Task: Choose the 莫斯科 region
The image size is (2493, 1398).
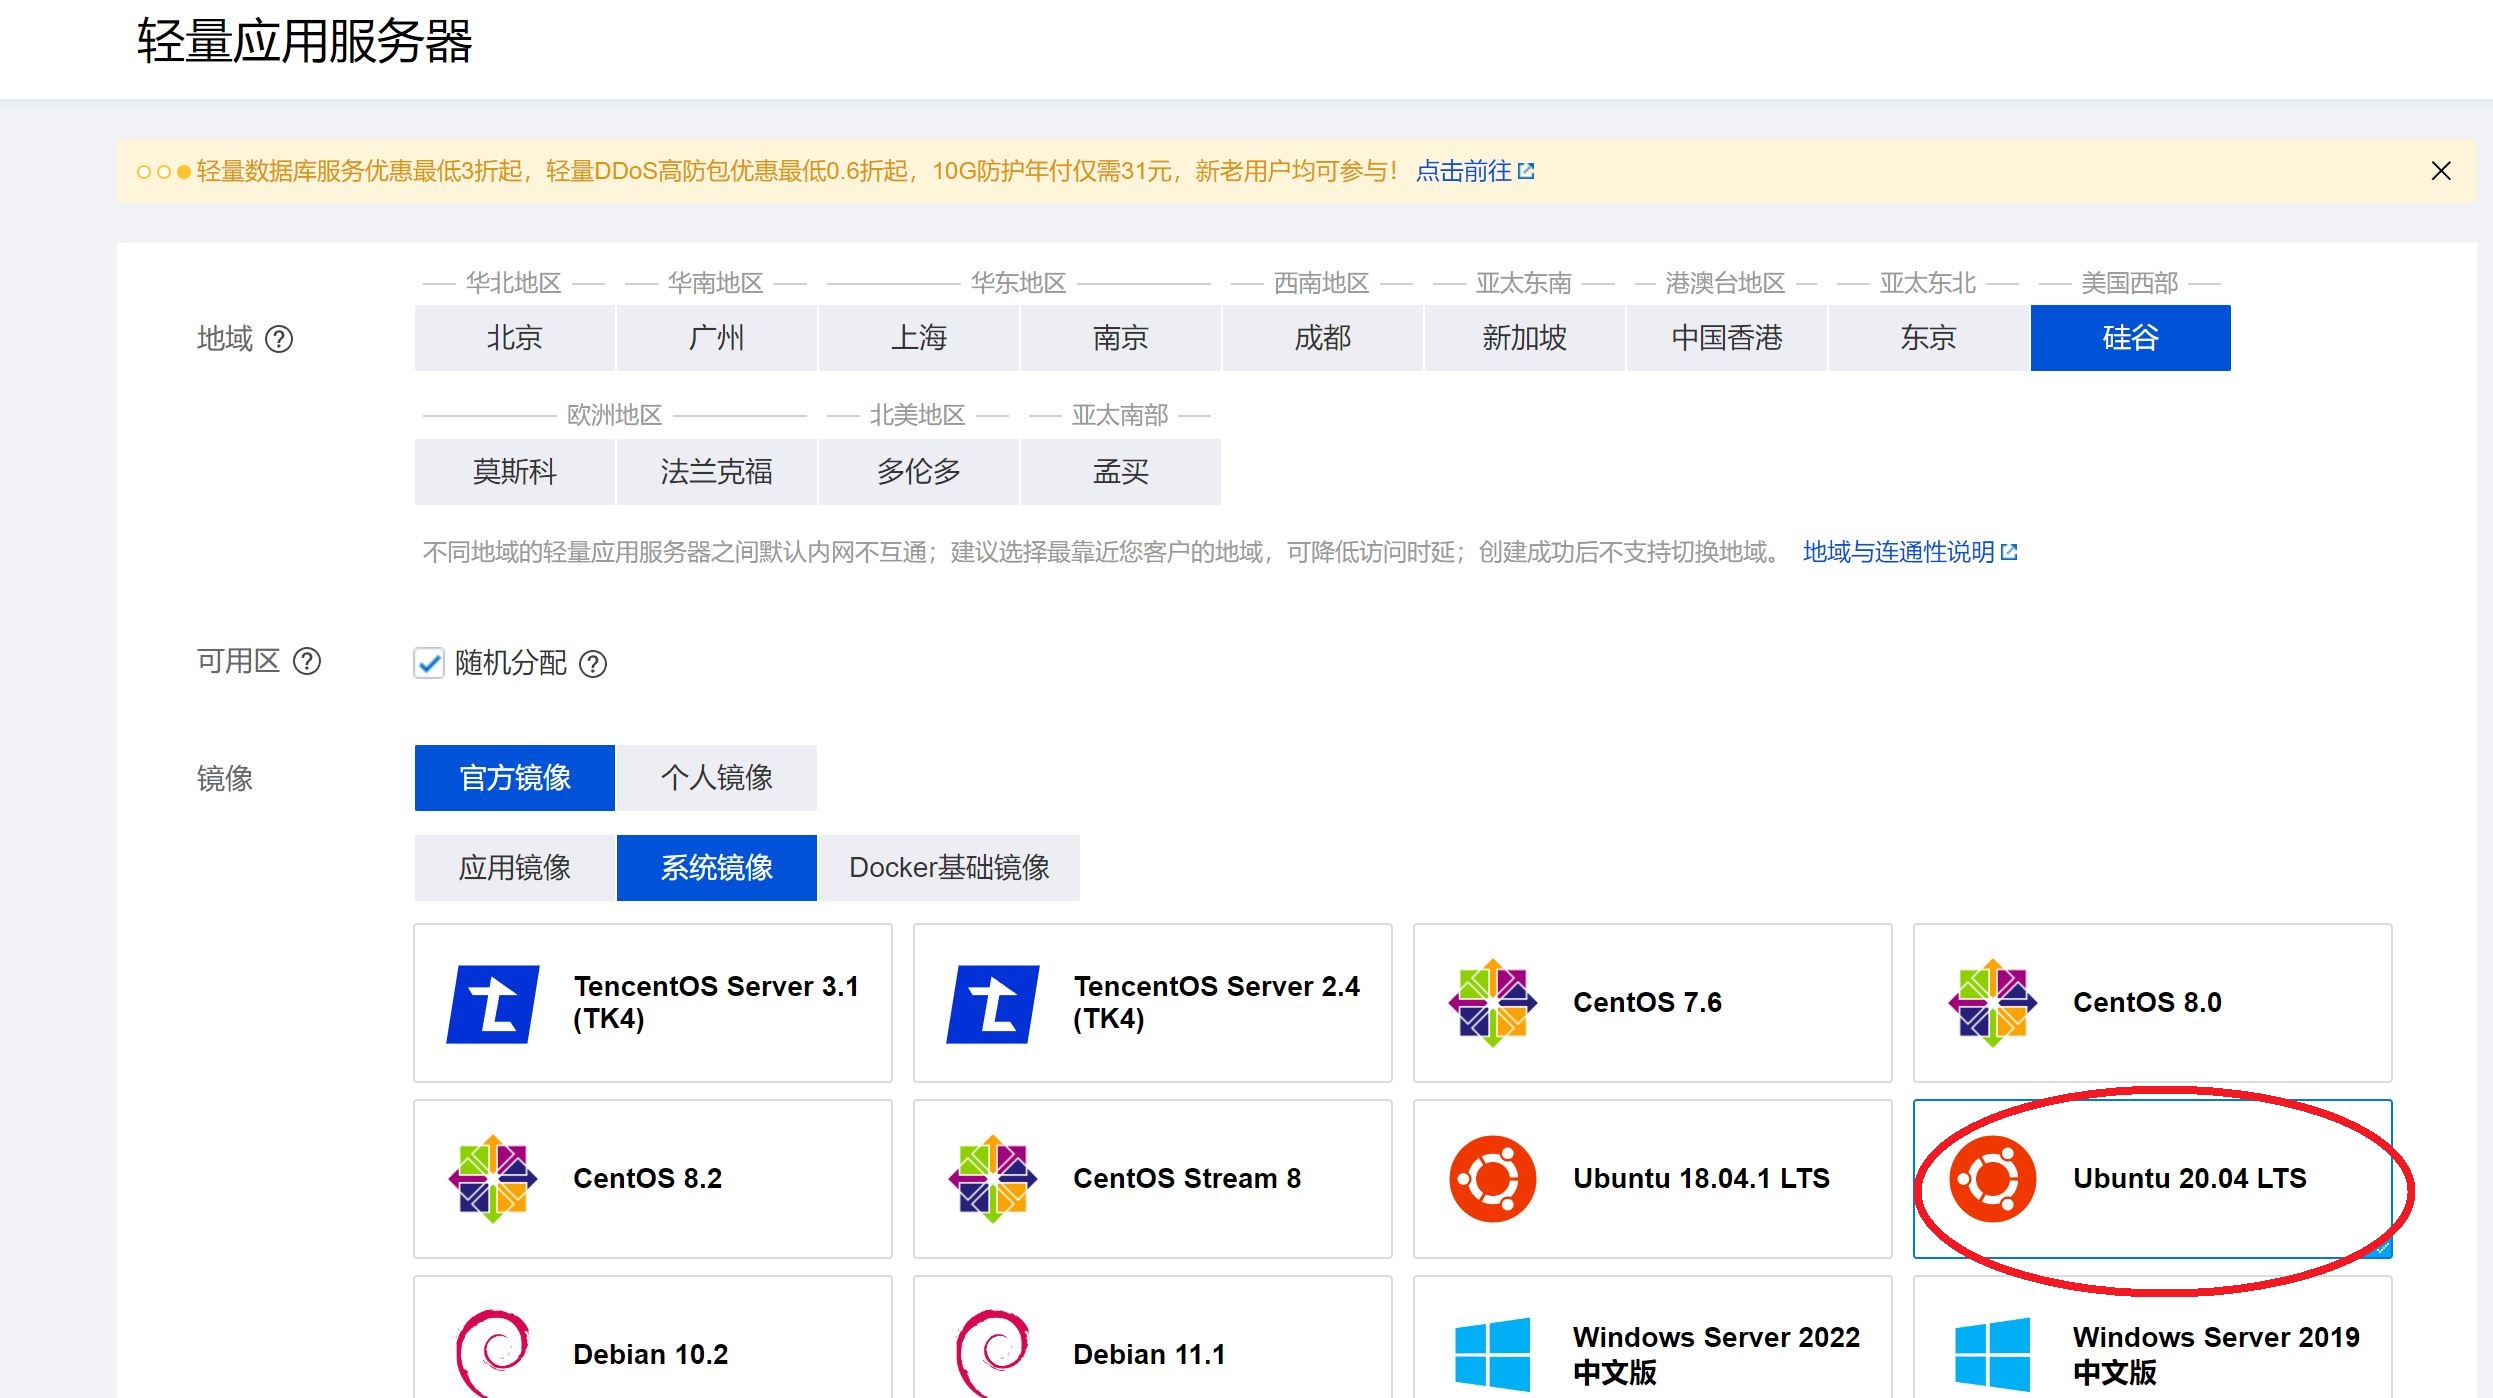Action: tap(514, 472)
